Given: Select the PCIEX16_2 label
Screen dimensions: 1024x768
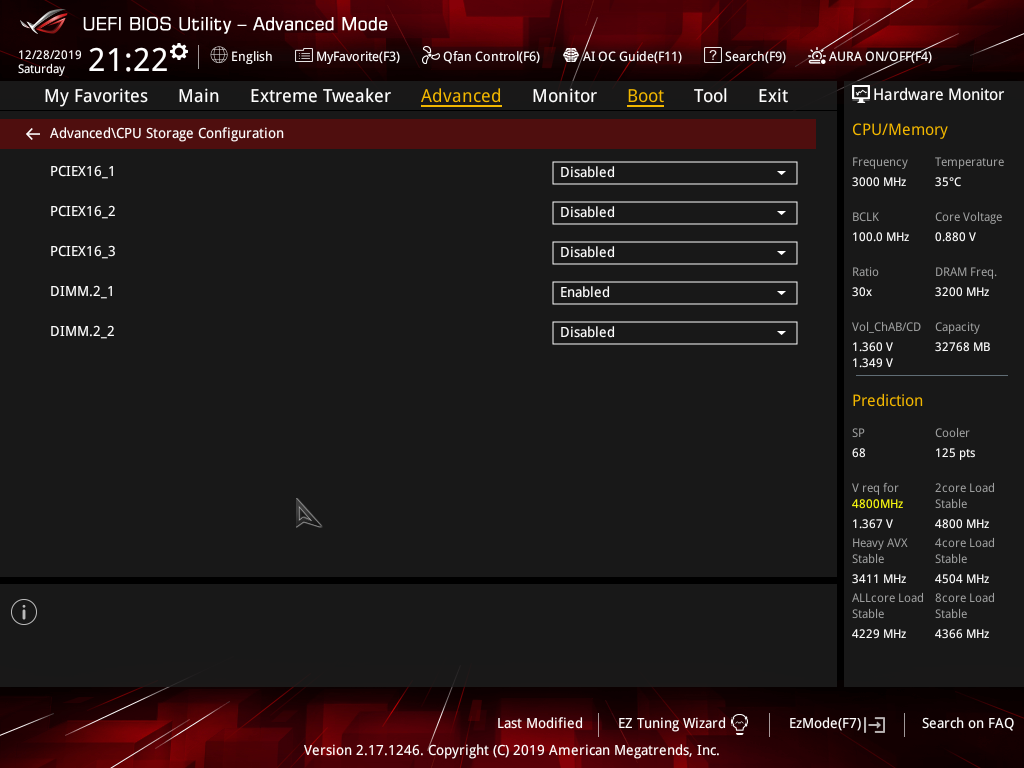Looking at the screenshot, I should click(82, 212).
